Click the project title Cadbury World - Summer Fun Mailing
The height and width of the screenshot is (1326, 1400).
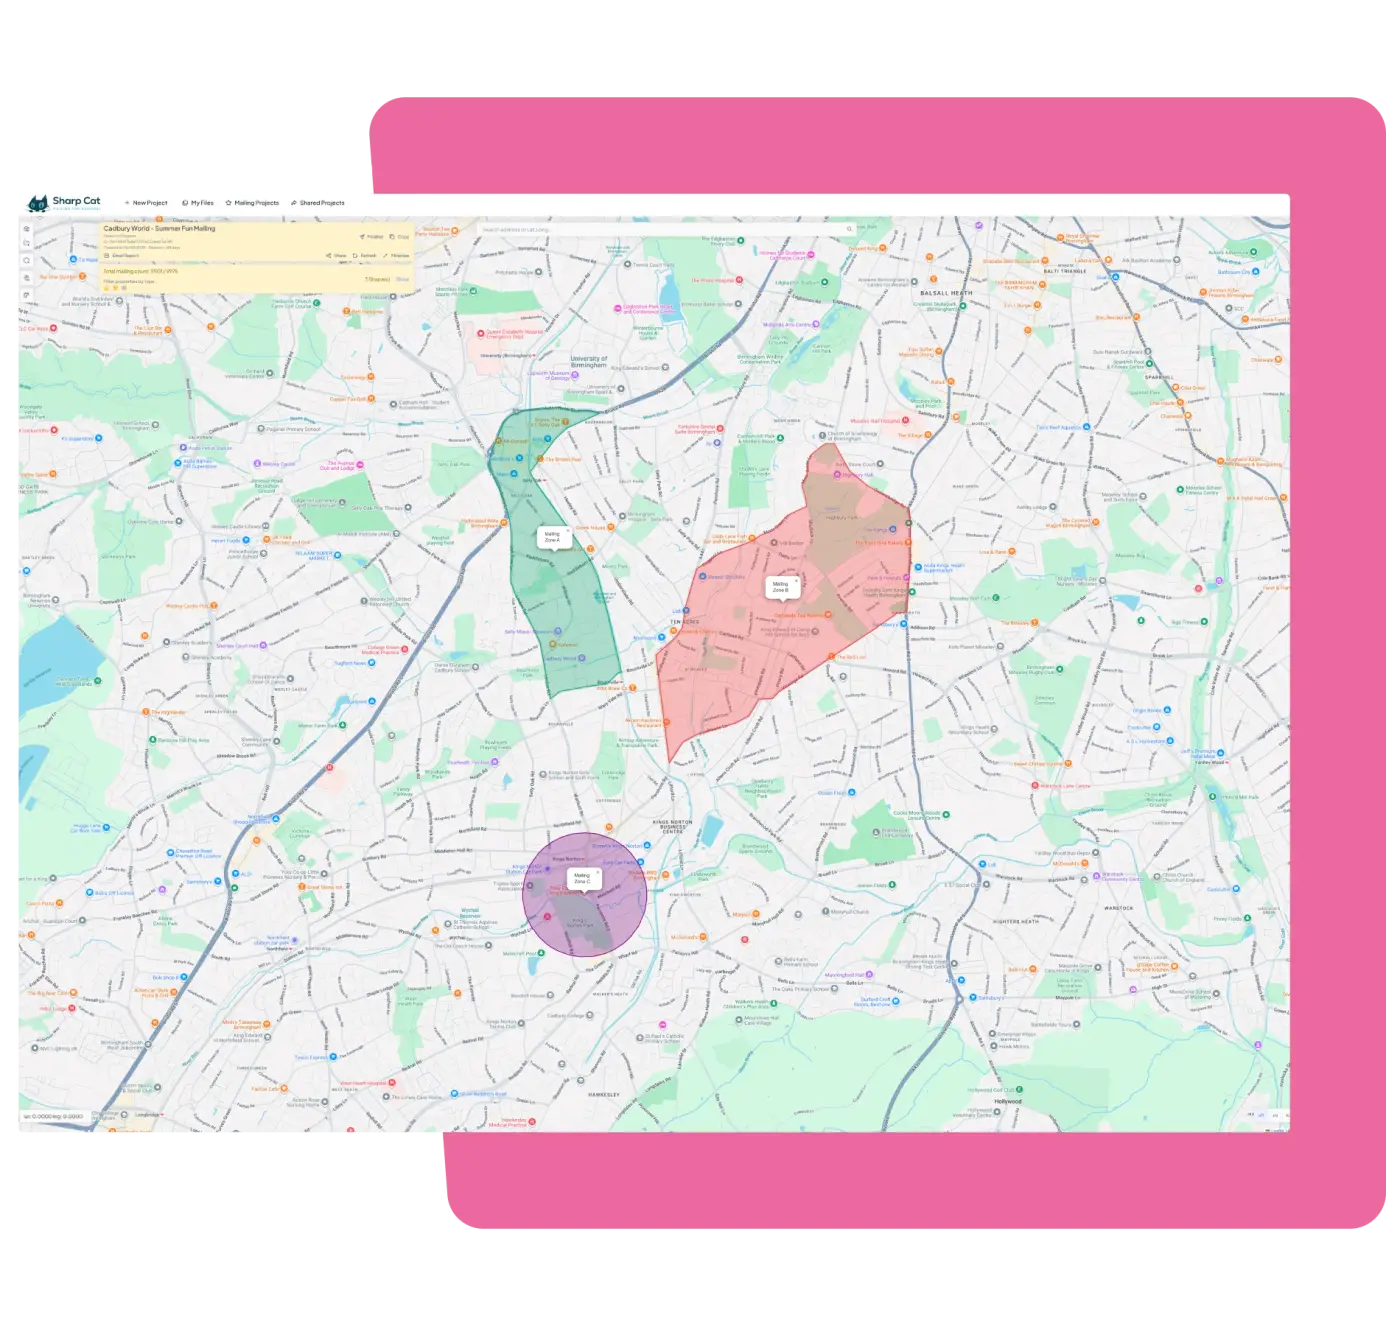pyautogui.click(x=159, y=228)
